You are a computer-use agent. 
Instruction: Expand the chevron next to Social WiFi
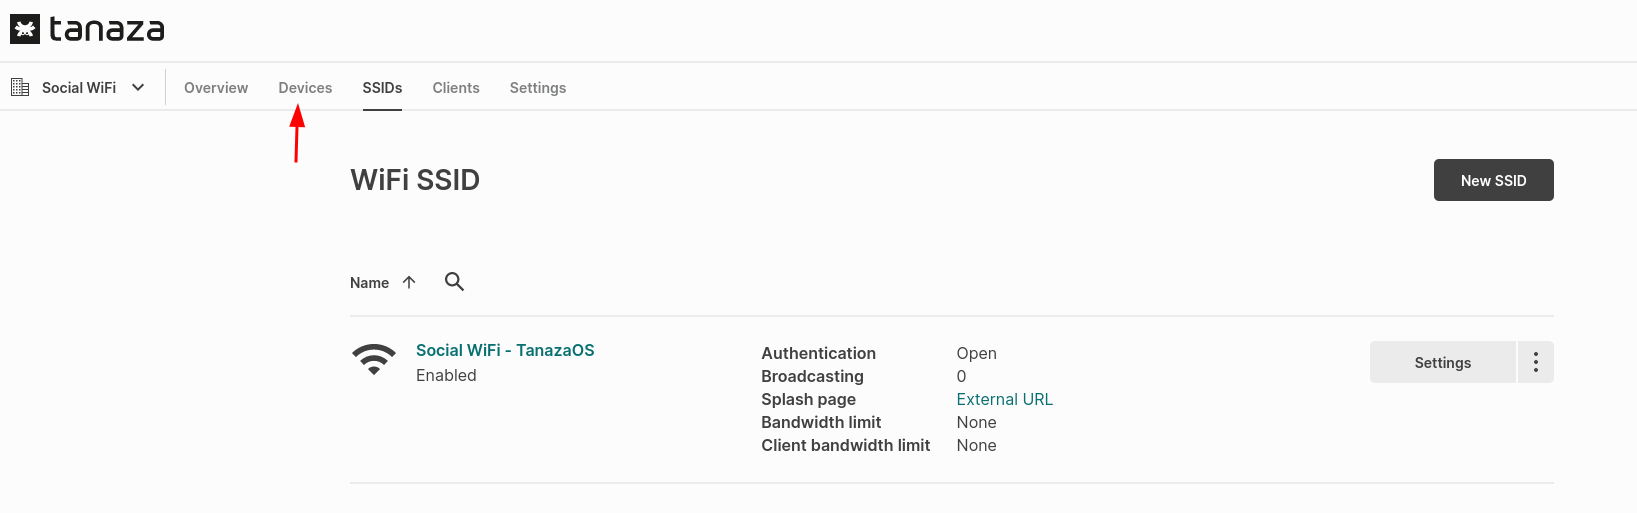(138, 88)
